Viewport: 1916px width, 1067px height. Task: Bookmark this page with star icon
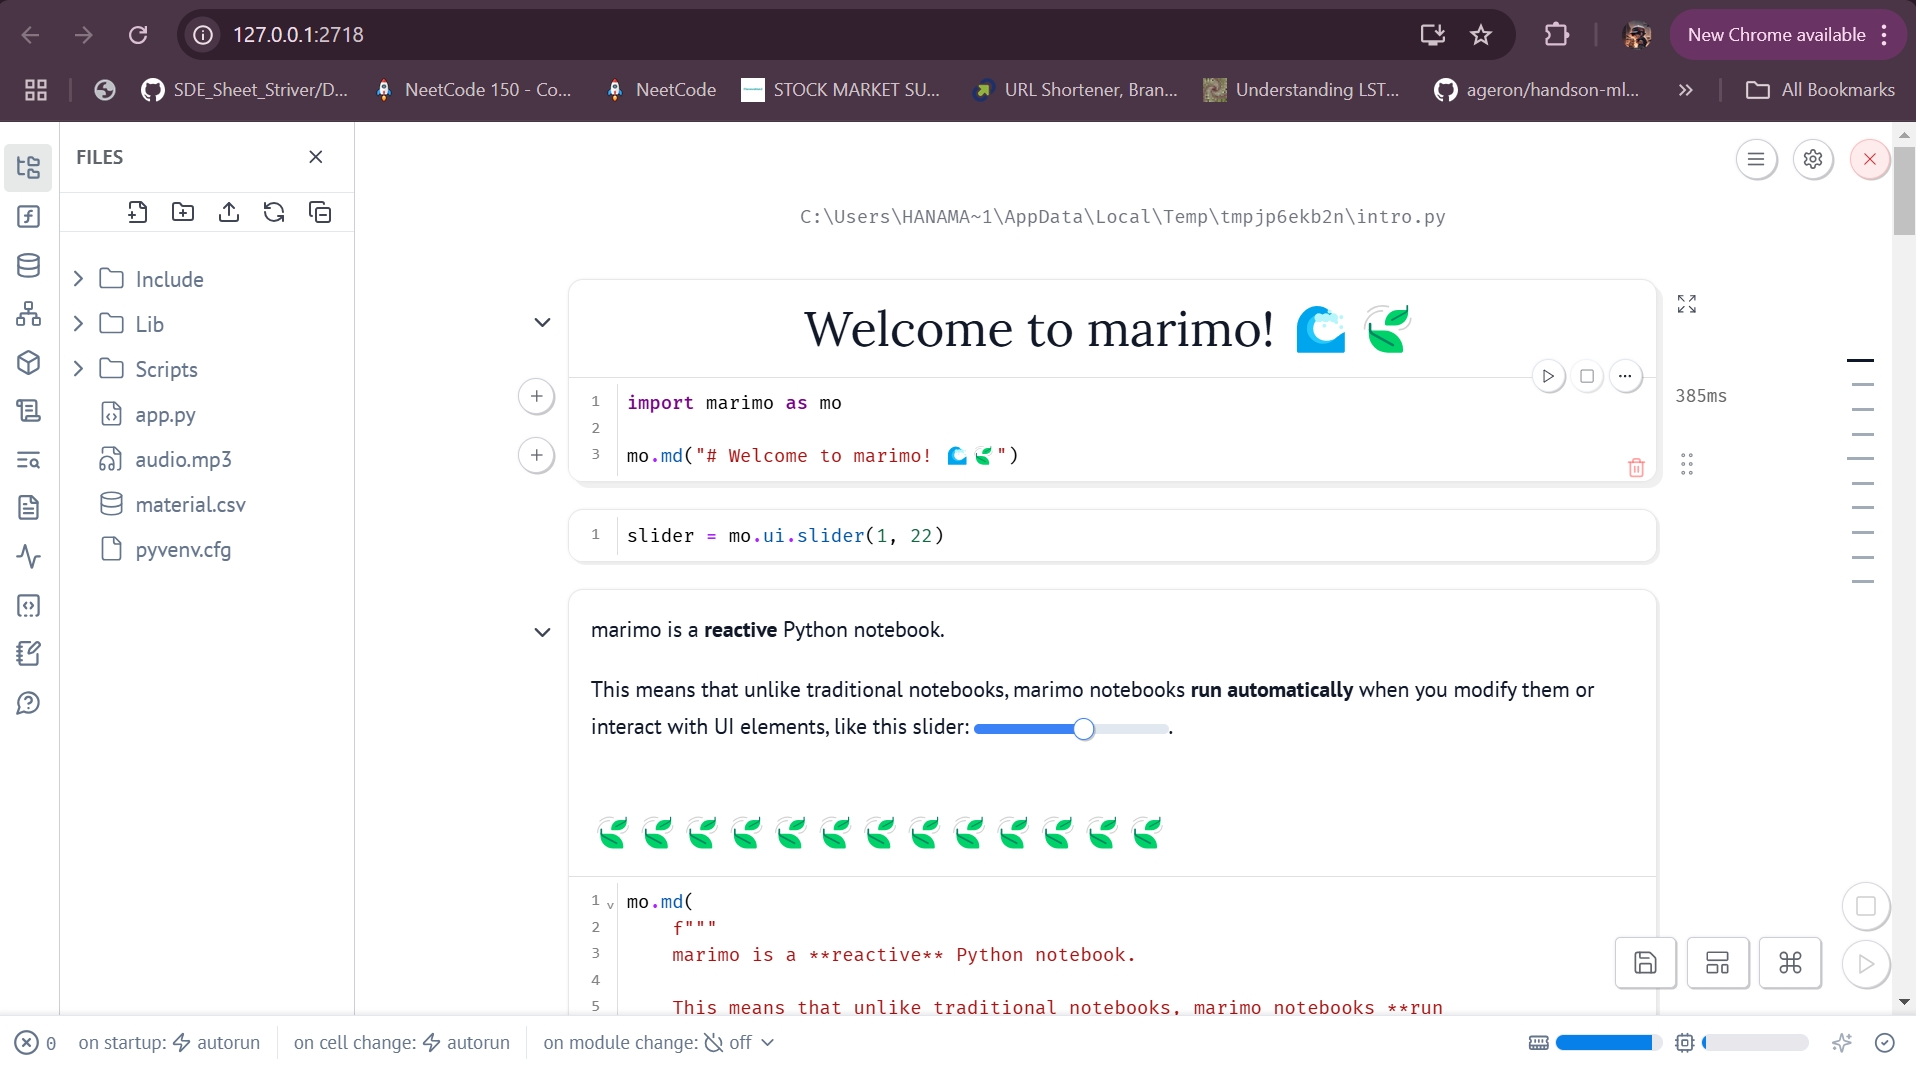coord(1481,35)
